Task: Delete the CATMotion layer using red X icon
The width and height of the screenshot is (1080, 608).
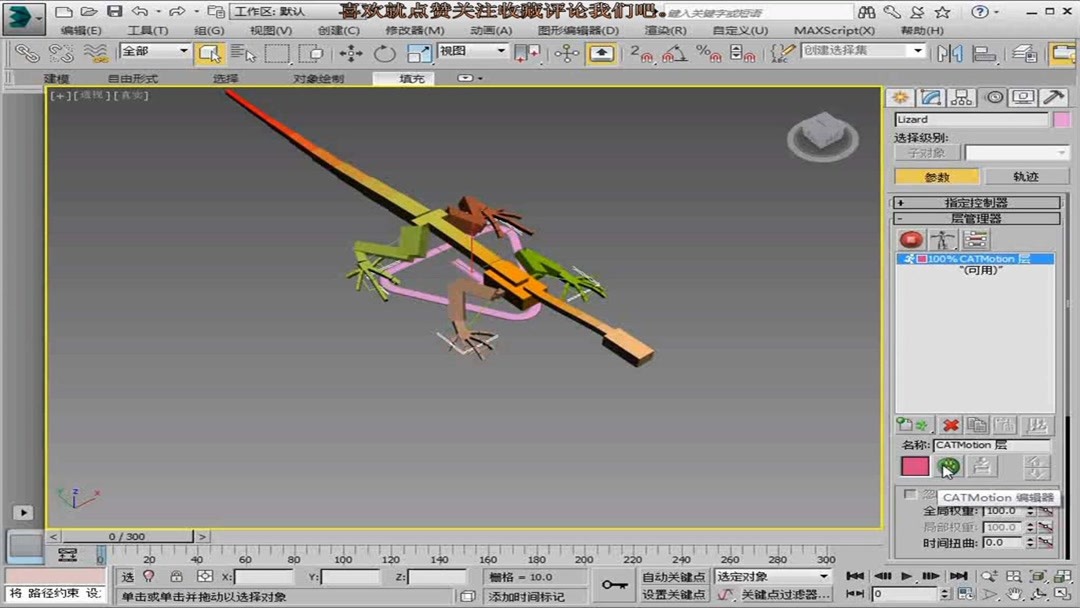Action: (950, 425)
